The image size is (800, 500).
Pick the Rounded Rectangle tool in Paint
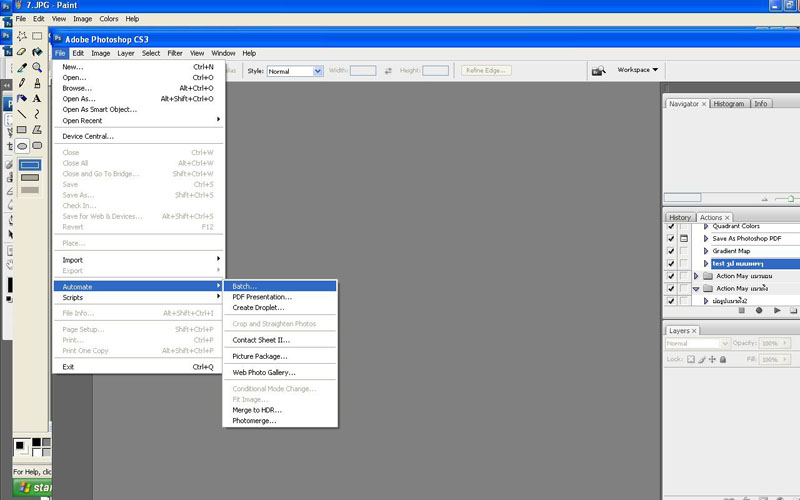(37, 146)
